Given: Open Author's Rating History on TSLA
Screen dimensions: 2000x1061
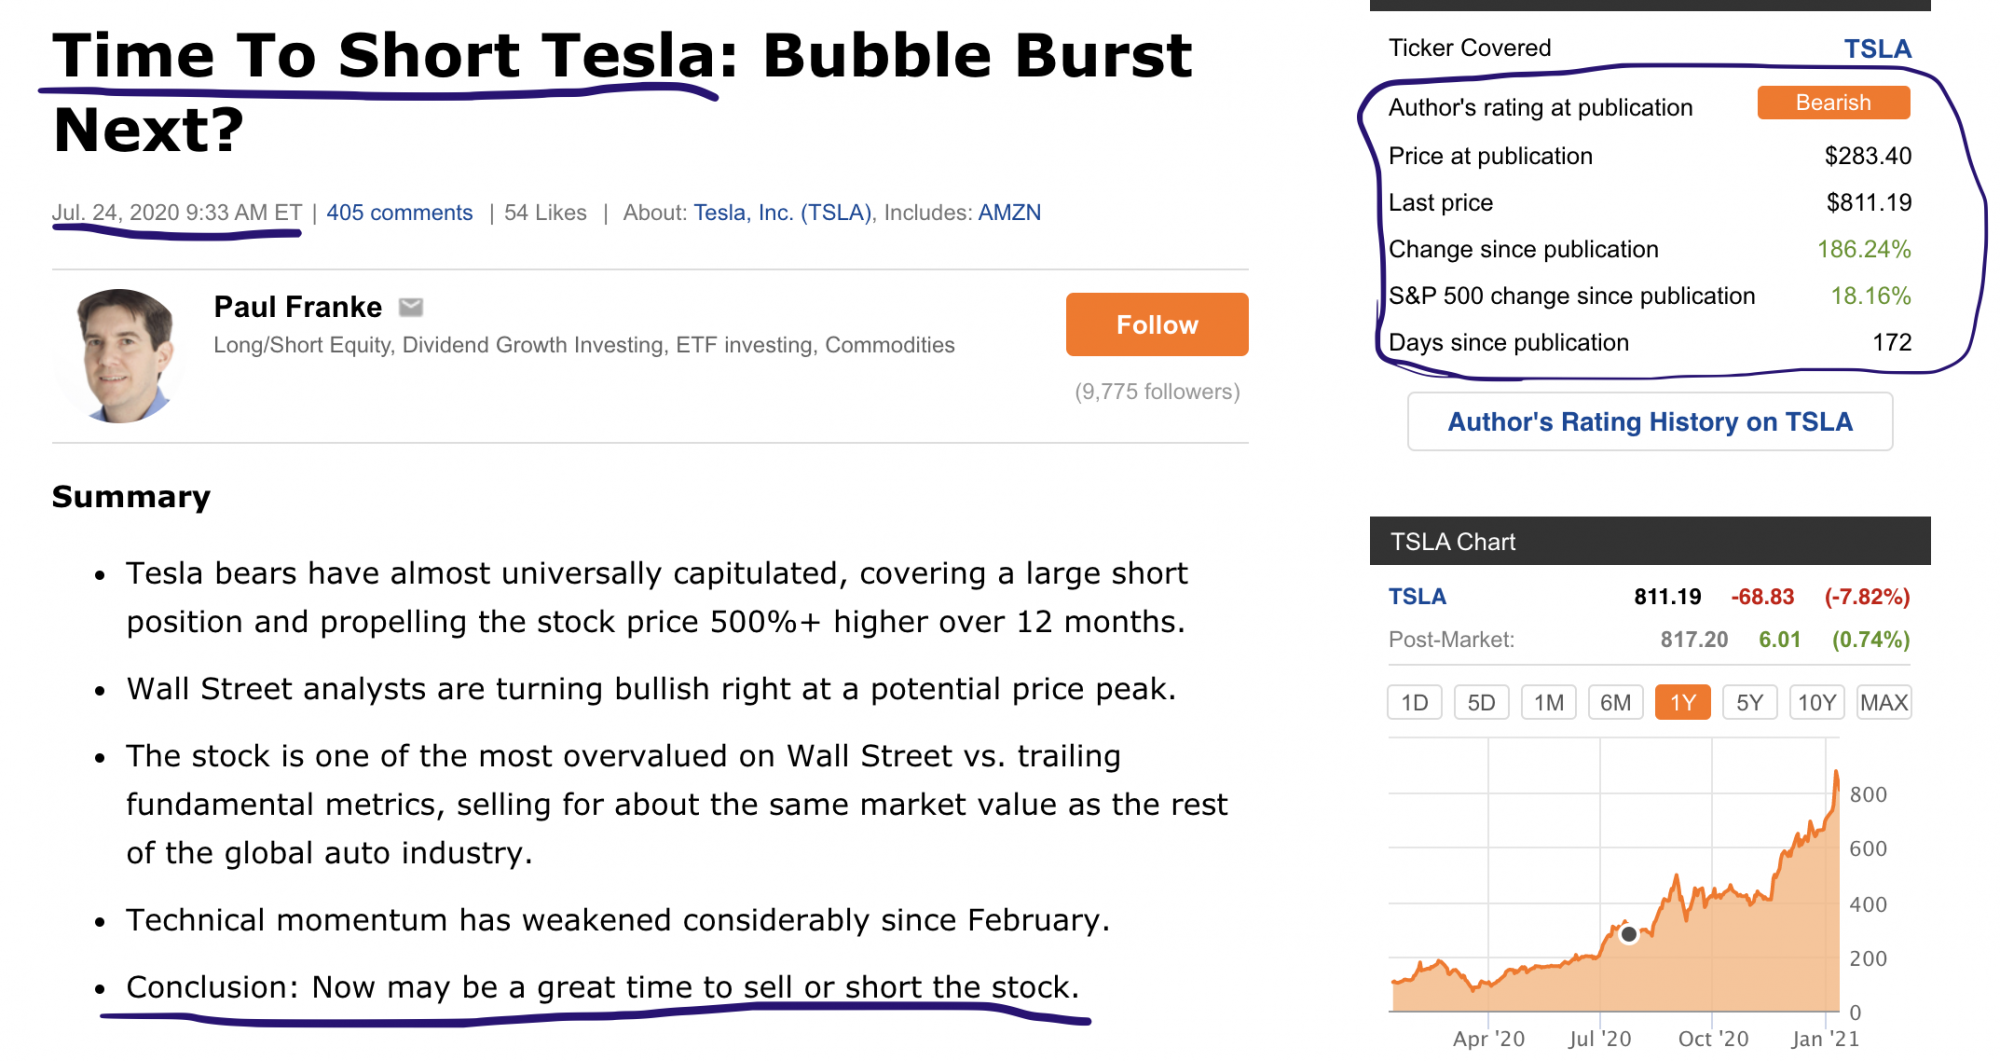Looking at the screenshot, I should (x=1649, y=422).
